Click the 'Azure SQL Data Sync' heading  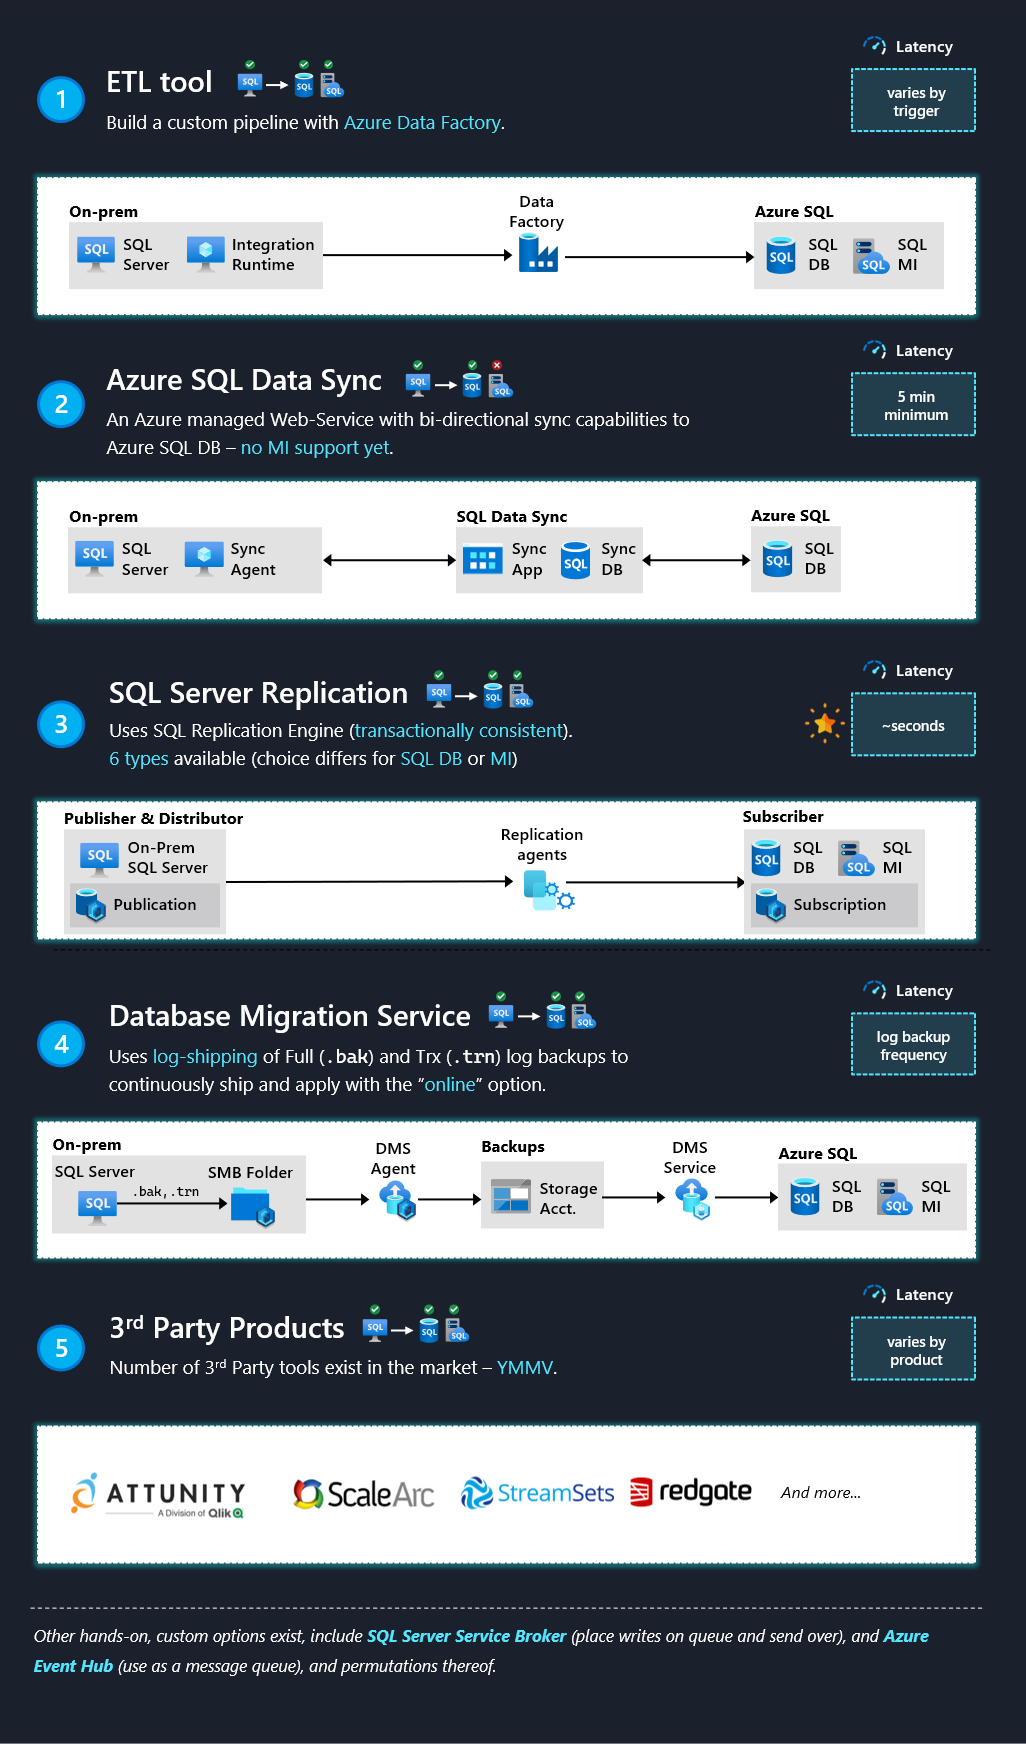point(244,380)
